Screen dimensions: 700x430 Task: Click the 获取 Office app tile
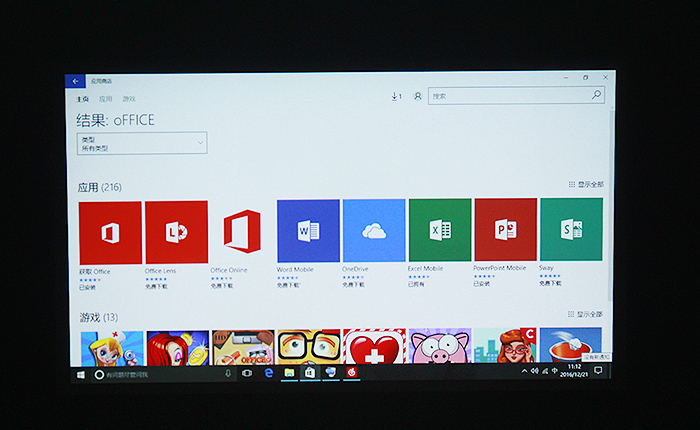(x=110, y=233)
